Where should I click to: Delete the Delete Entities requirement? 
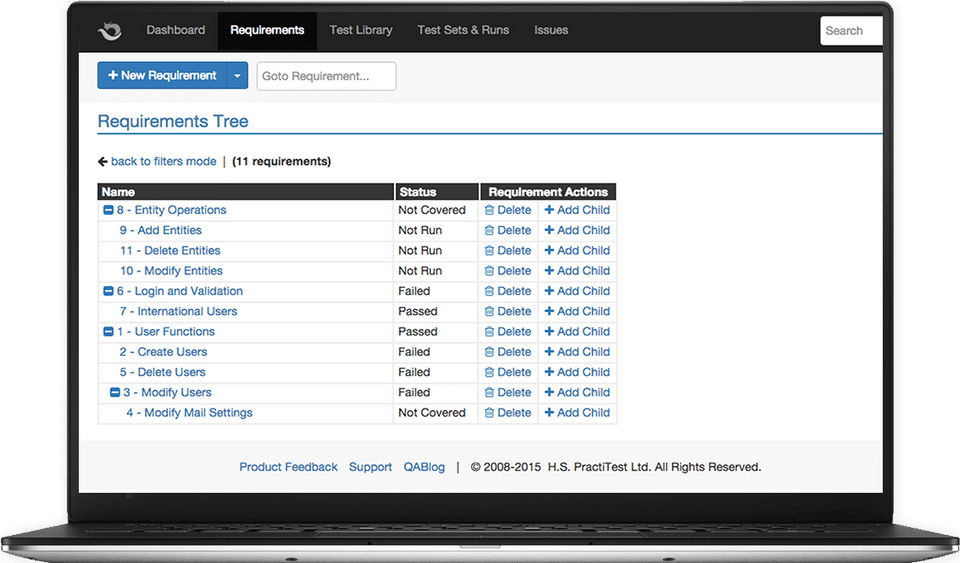508,250
